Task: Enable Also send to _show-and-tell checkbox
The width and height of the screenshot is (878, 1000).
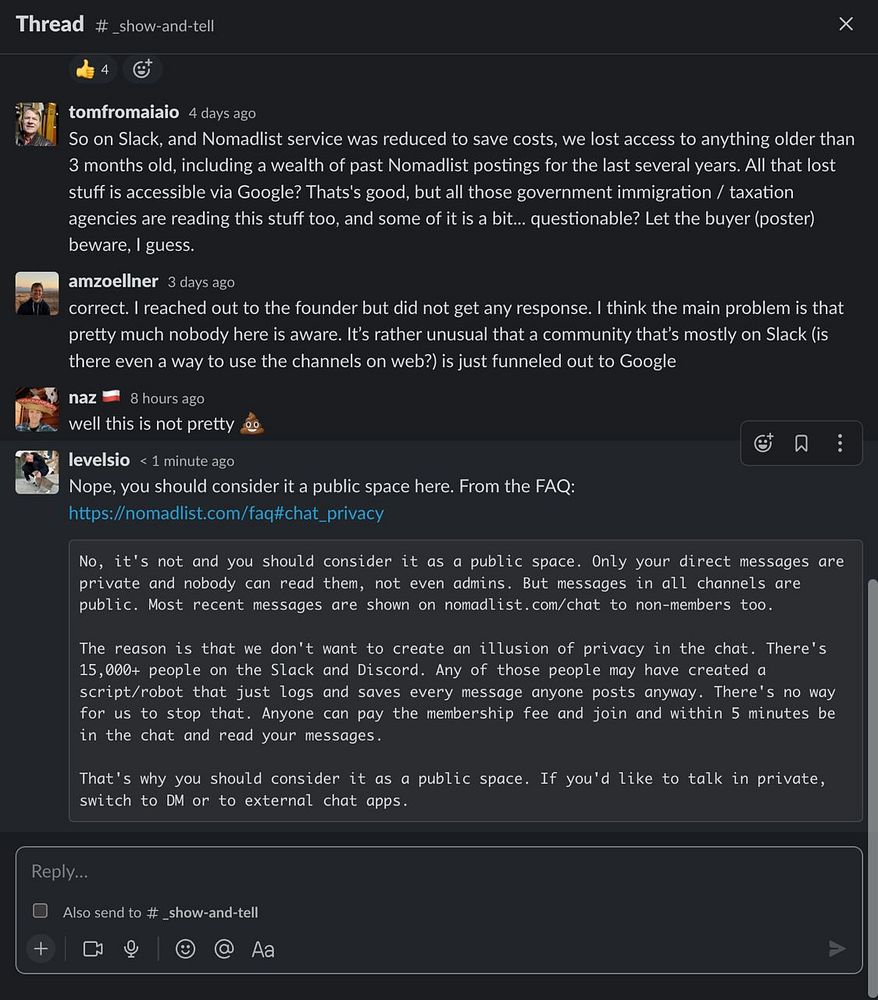Action: coord(40,911)
